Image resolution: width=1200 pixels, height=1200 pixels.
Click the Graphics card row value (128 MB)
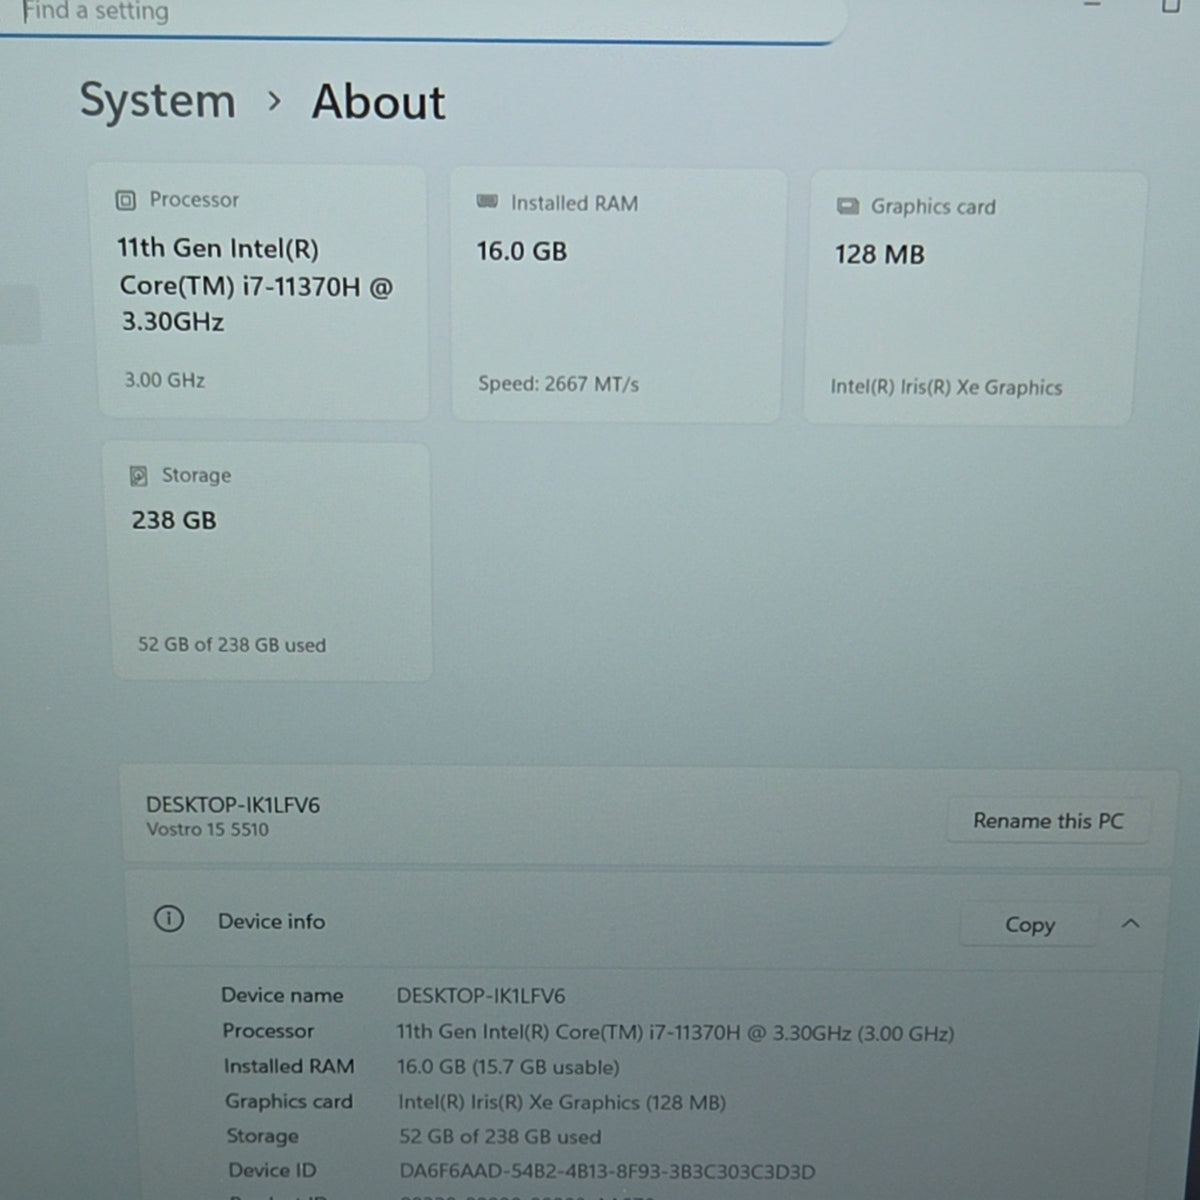tap(562, 1102)
